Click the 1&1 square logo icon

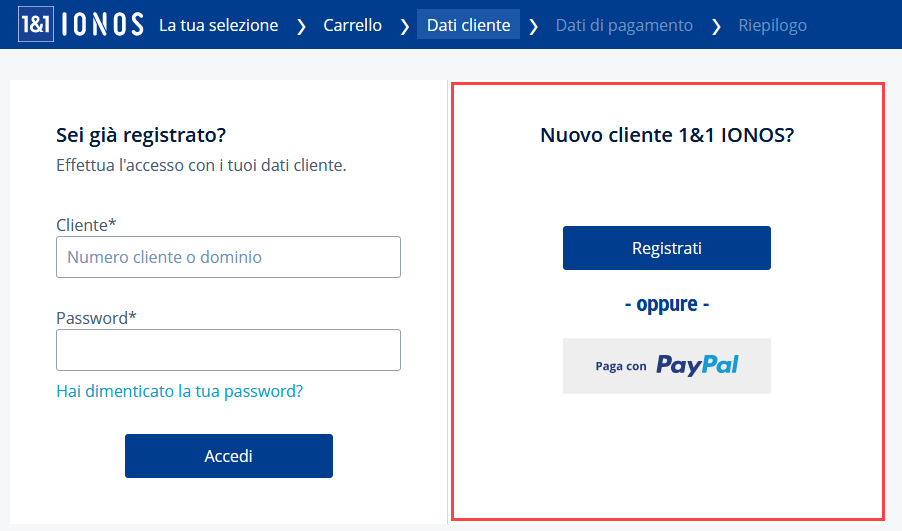(36, 24)
